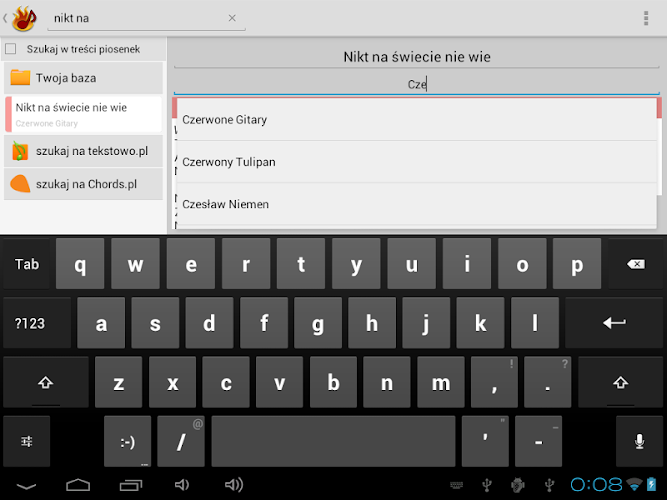Tap the letter r key

pos(246,264)
